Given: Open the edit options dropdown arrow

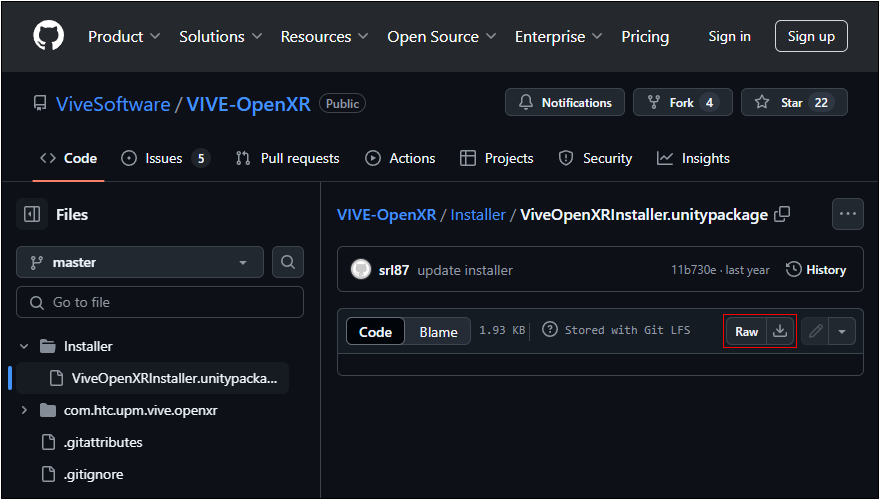Looking at the screenshot, I should click(843, 331).
